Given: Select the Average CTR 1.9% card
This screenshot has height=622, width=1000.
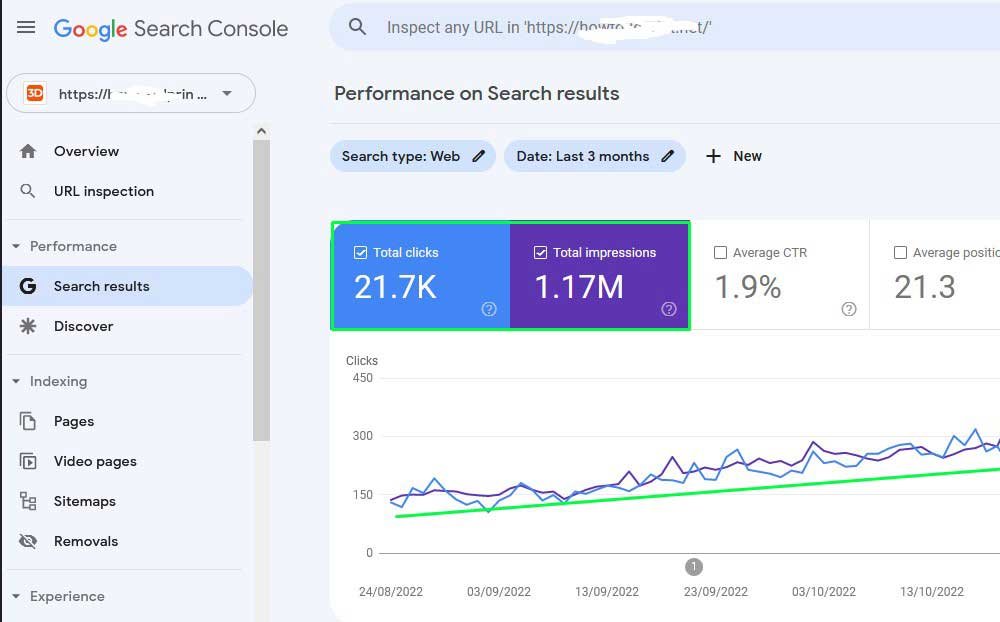Looking at the screenshot, I should tap(780, 275).
